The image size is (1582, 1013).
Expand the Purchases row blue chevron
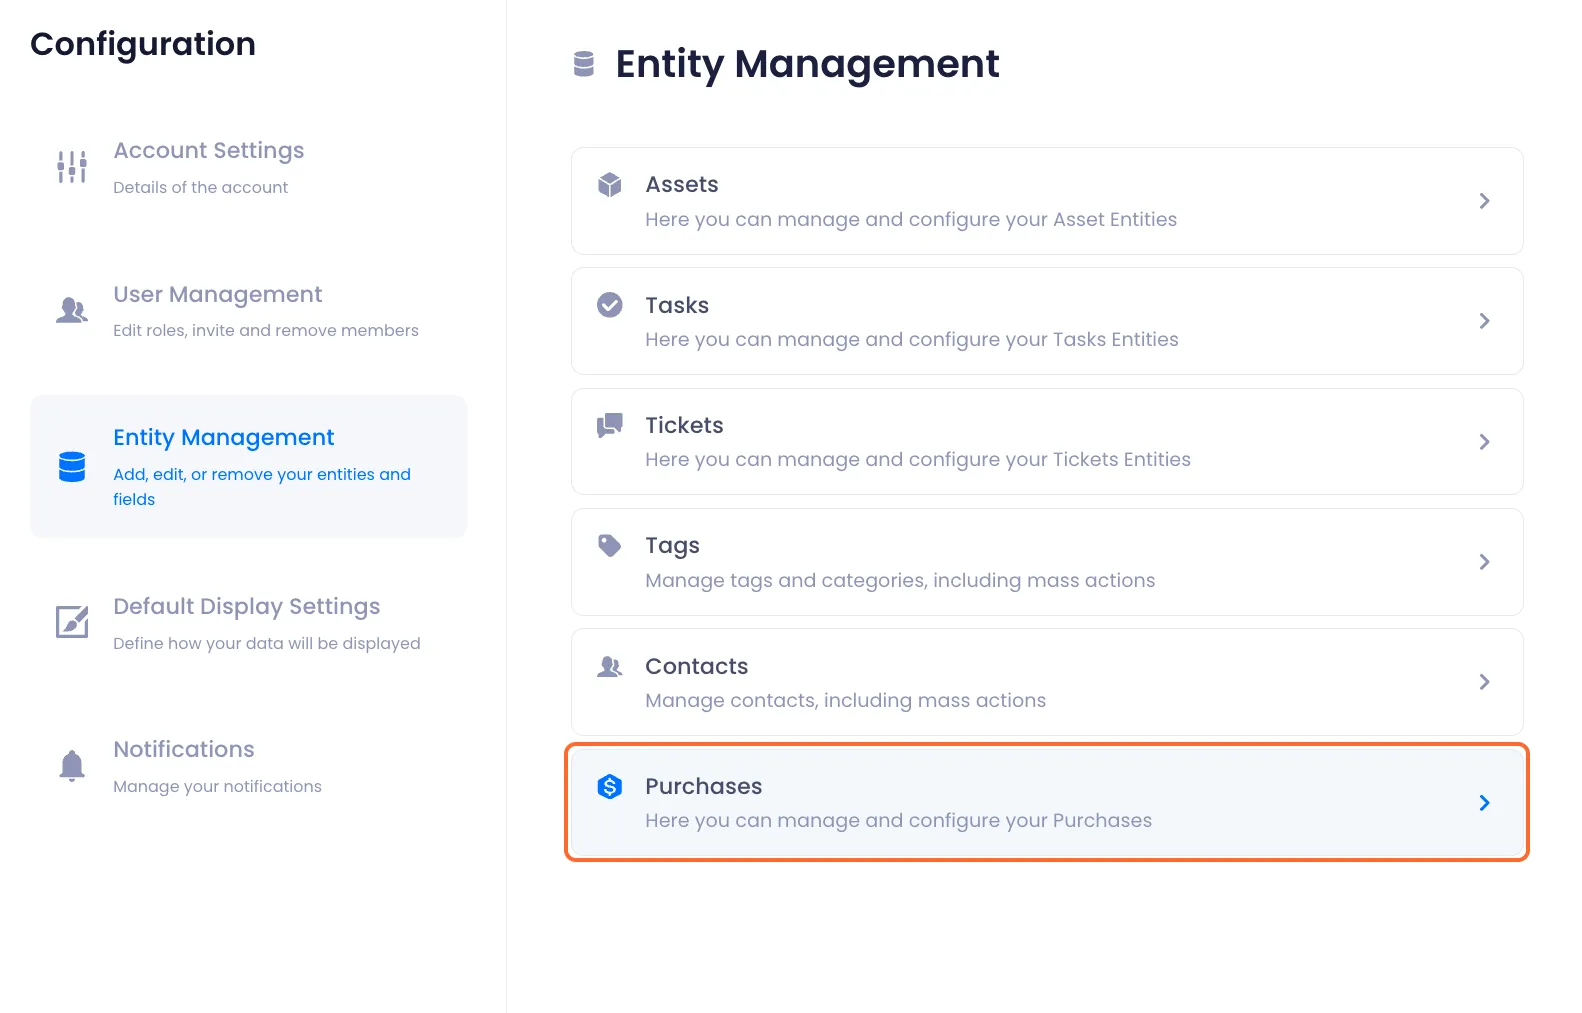(x=1485, y=803)
